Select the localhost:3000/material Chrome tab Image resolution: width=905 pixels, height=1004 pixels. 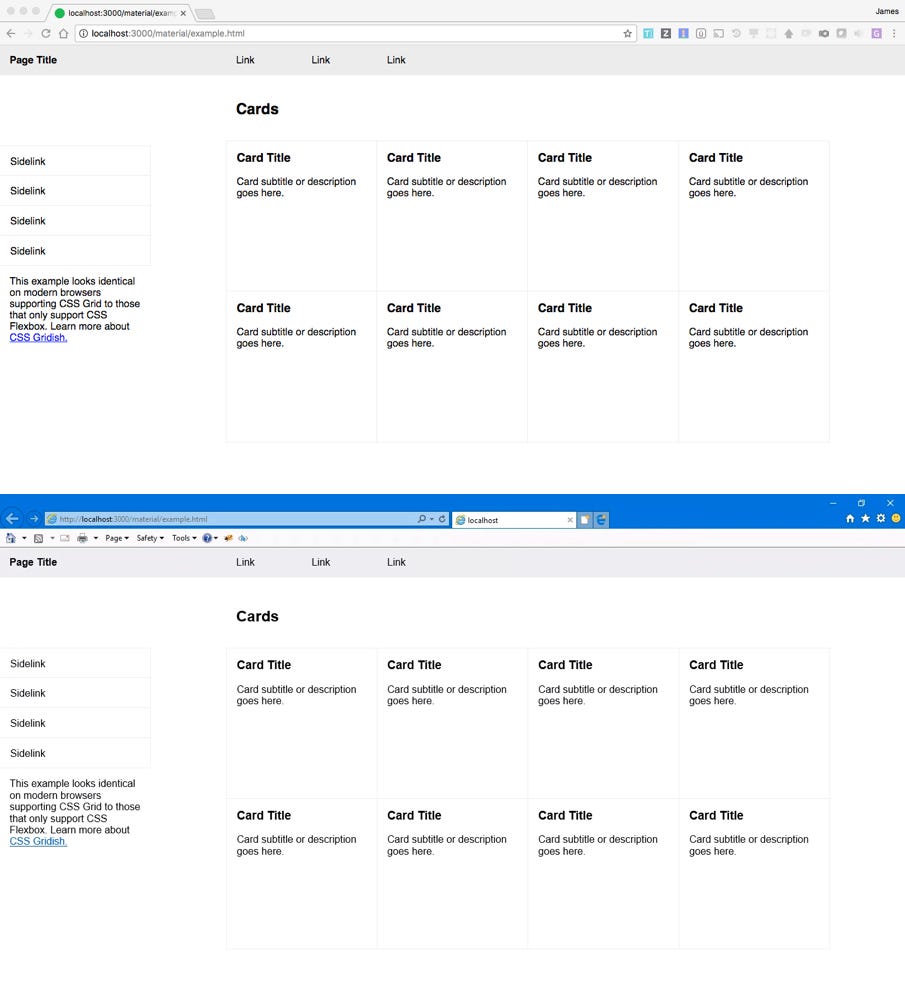[118, 13]
